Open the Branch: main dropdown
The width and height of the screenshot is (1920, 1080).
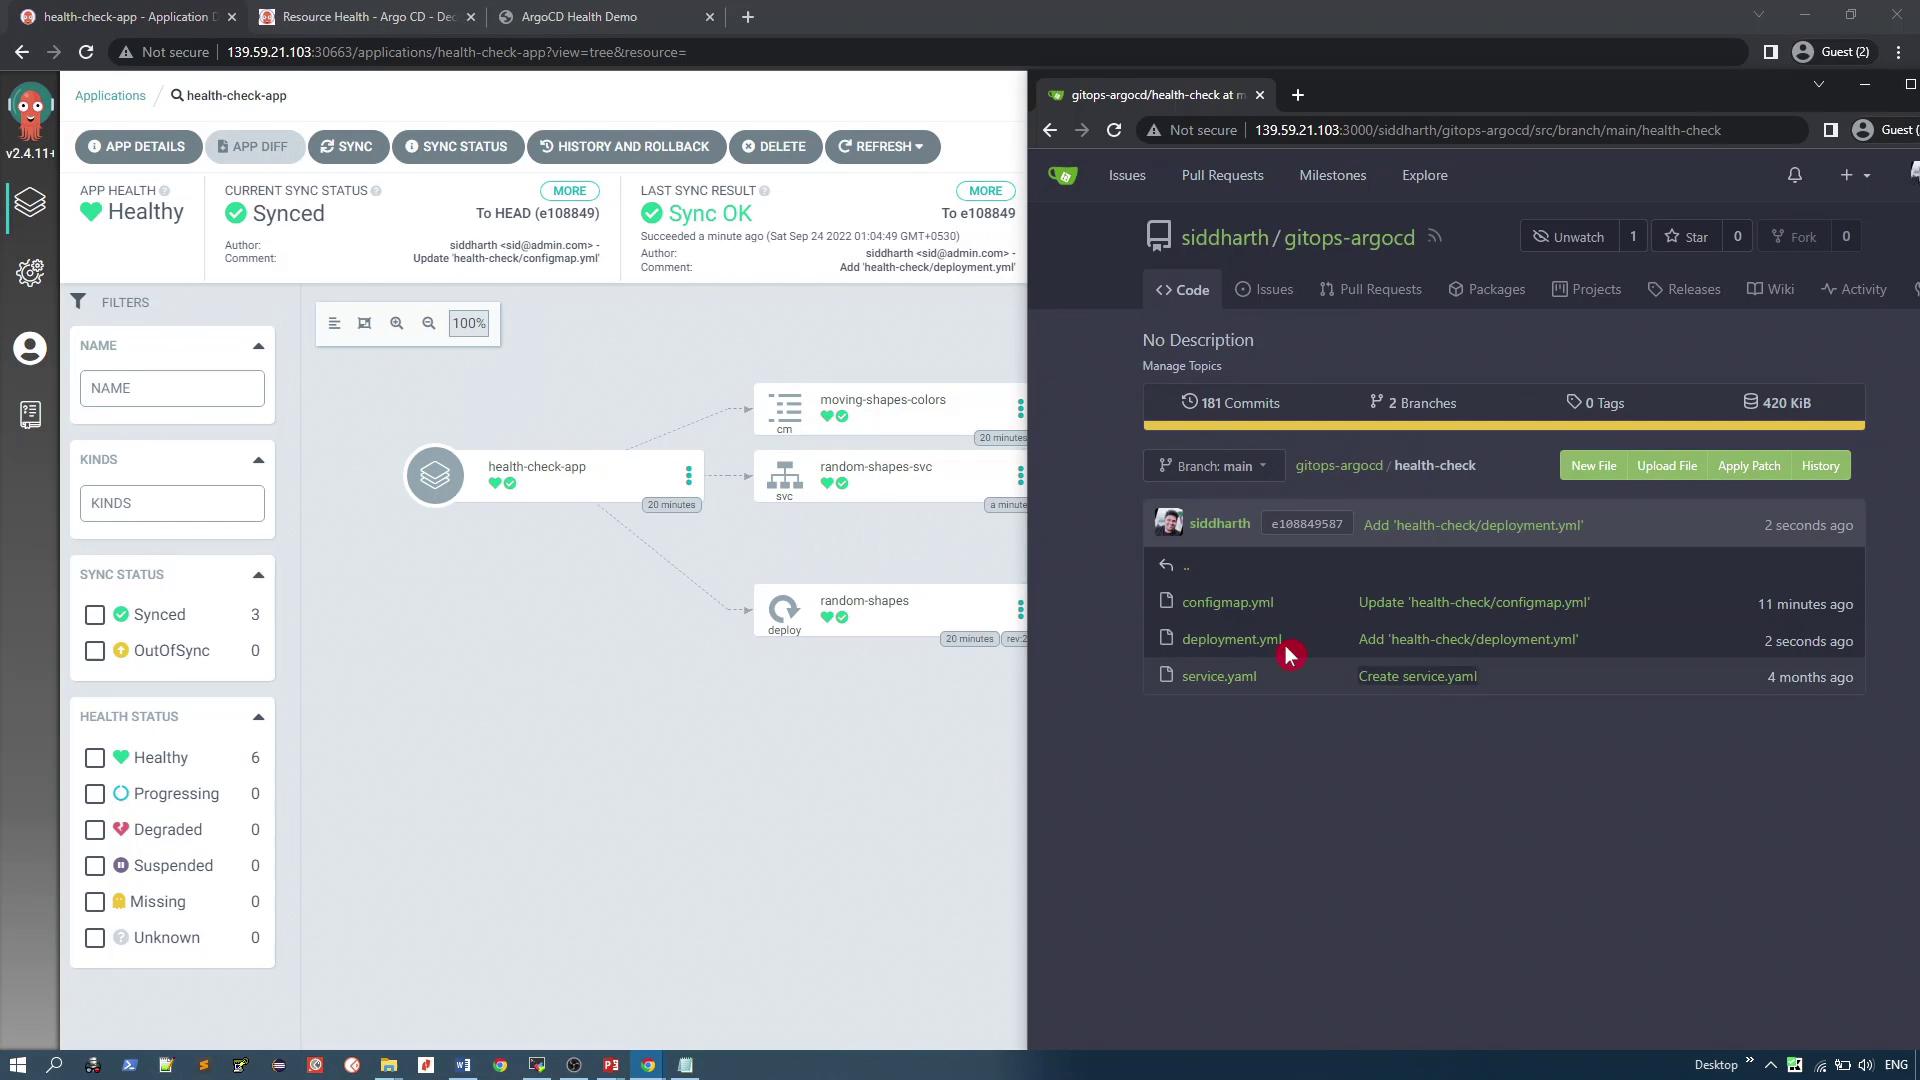[1213, 466]
